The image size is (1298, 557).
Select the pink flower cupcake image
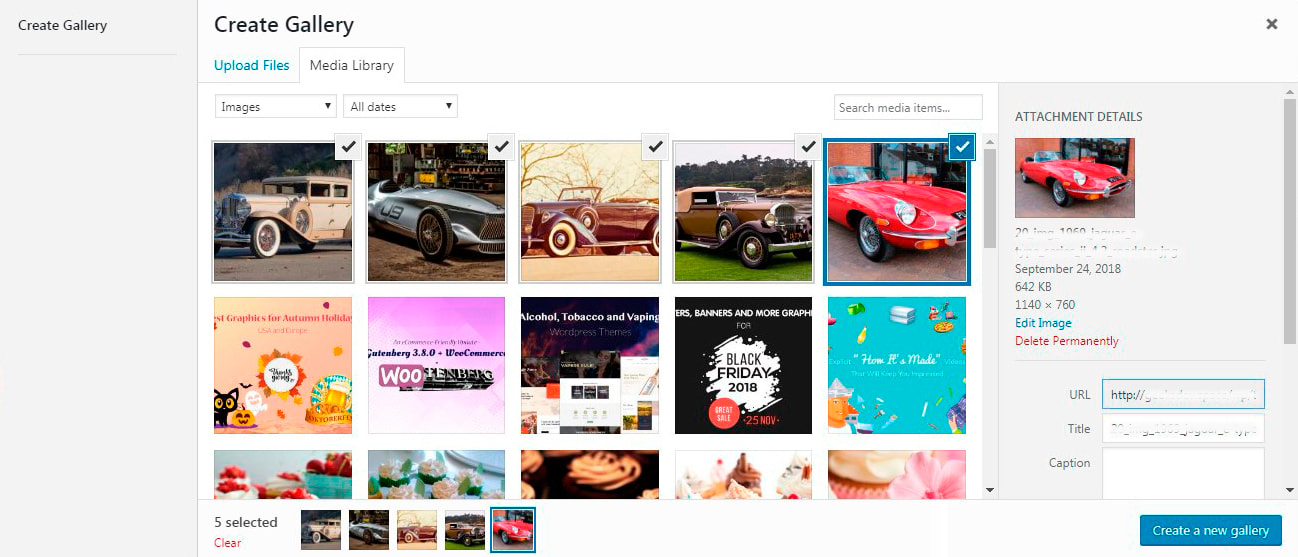coord(897,474)
